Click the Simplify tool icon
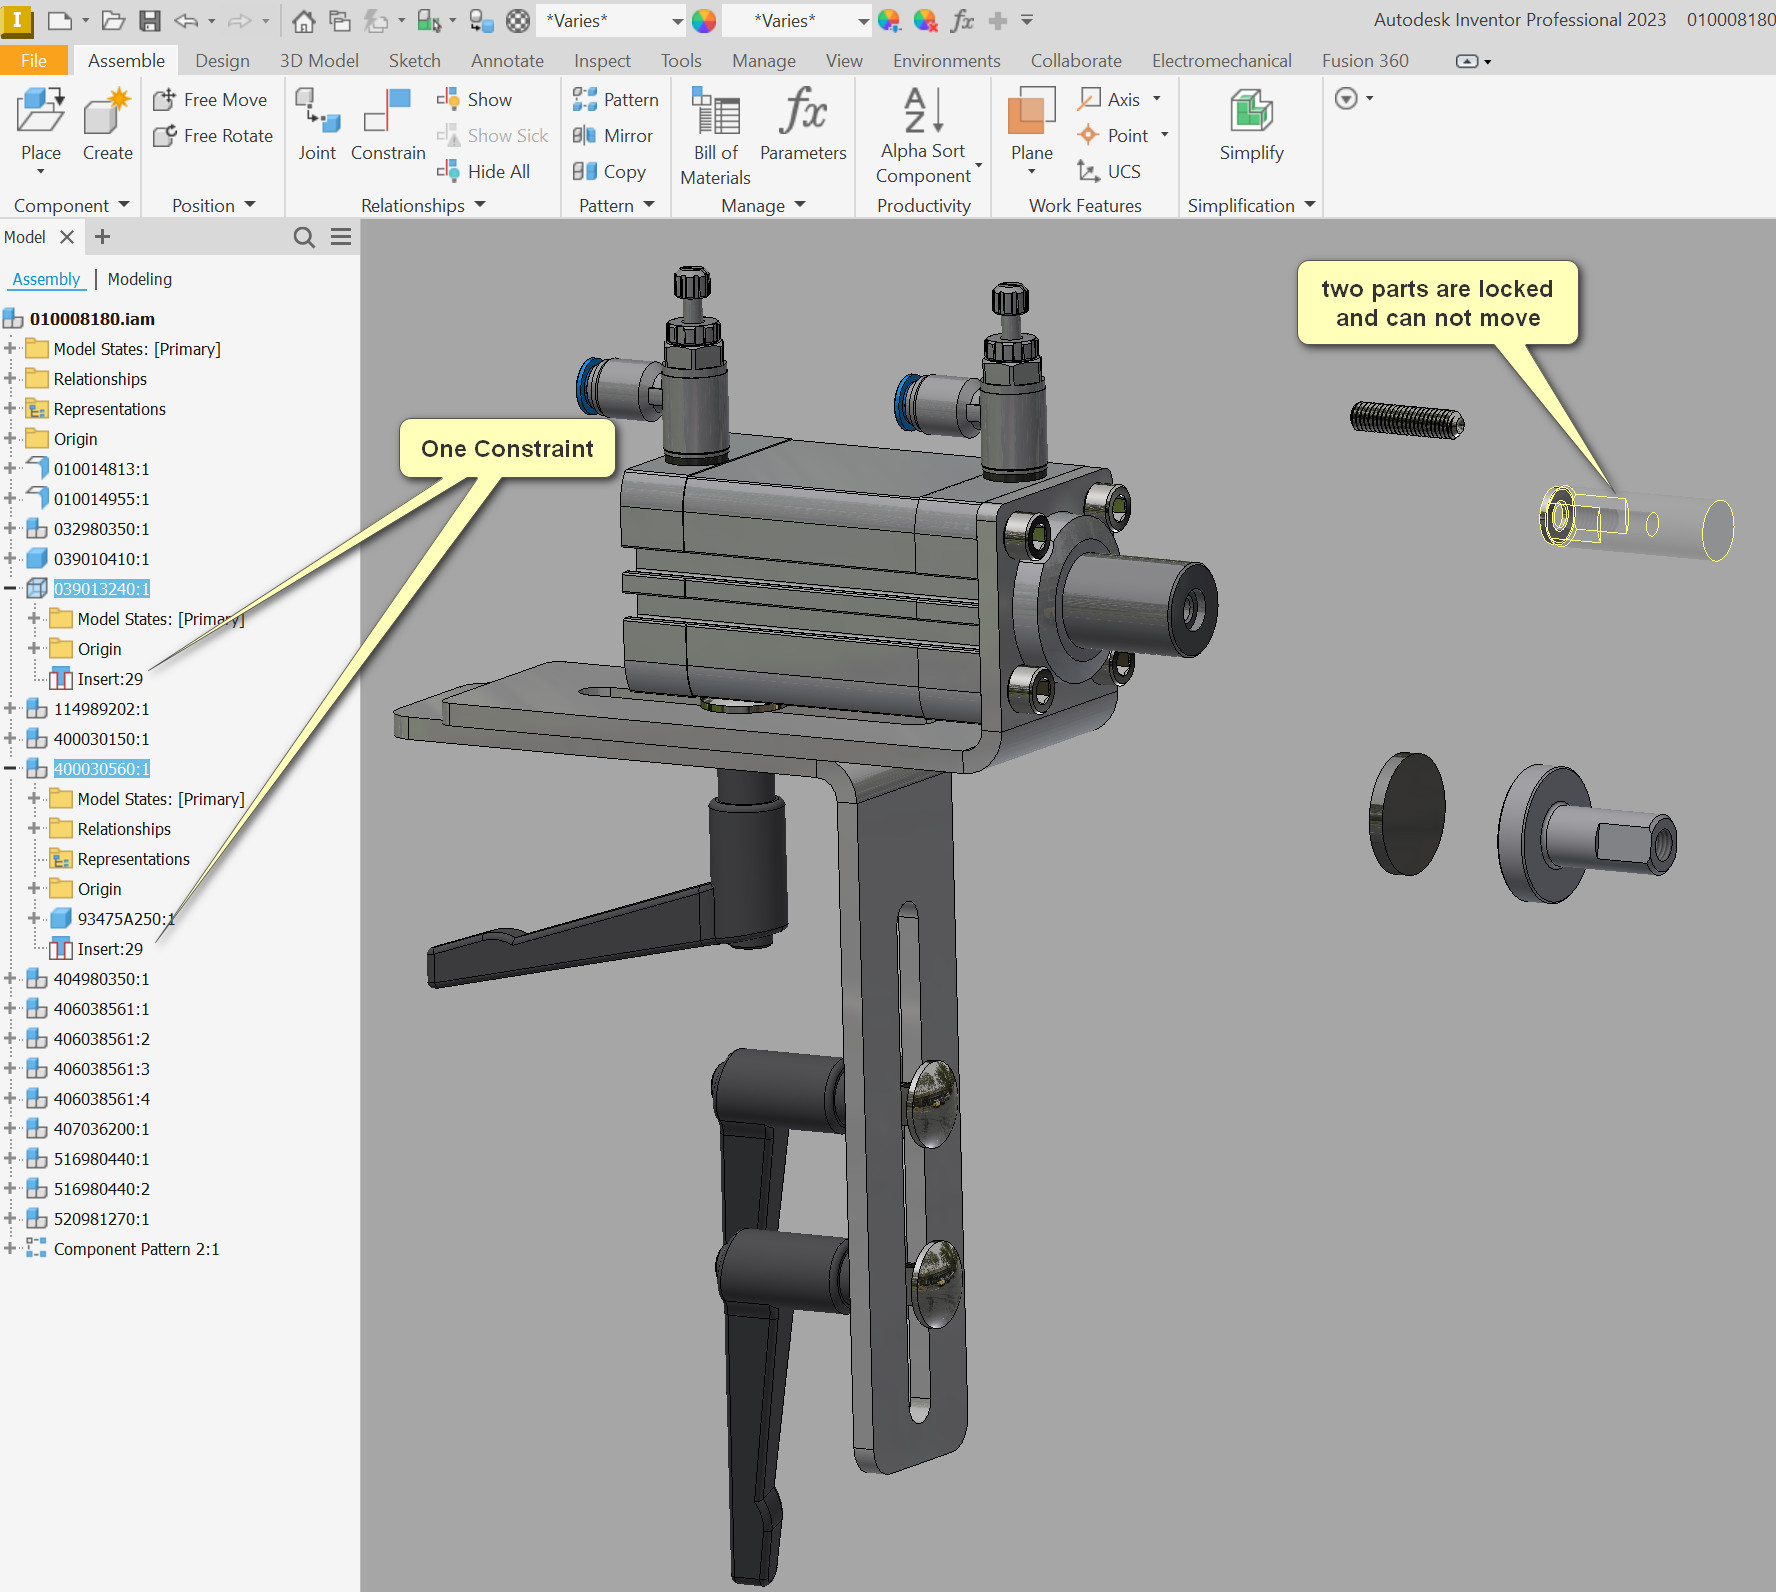 pos(1251,112)
